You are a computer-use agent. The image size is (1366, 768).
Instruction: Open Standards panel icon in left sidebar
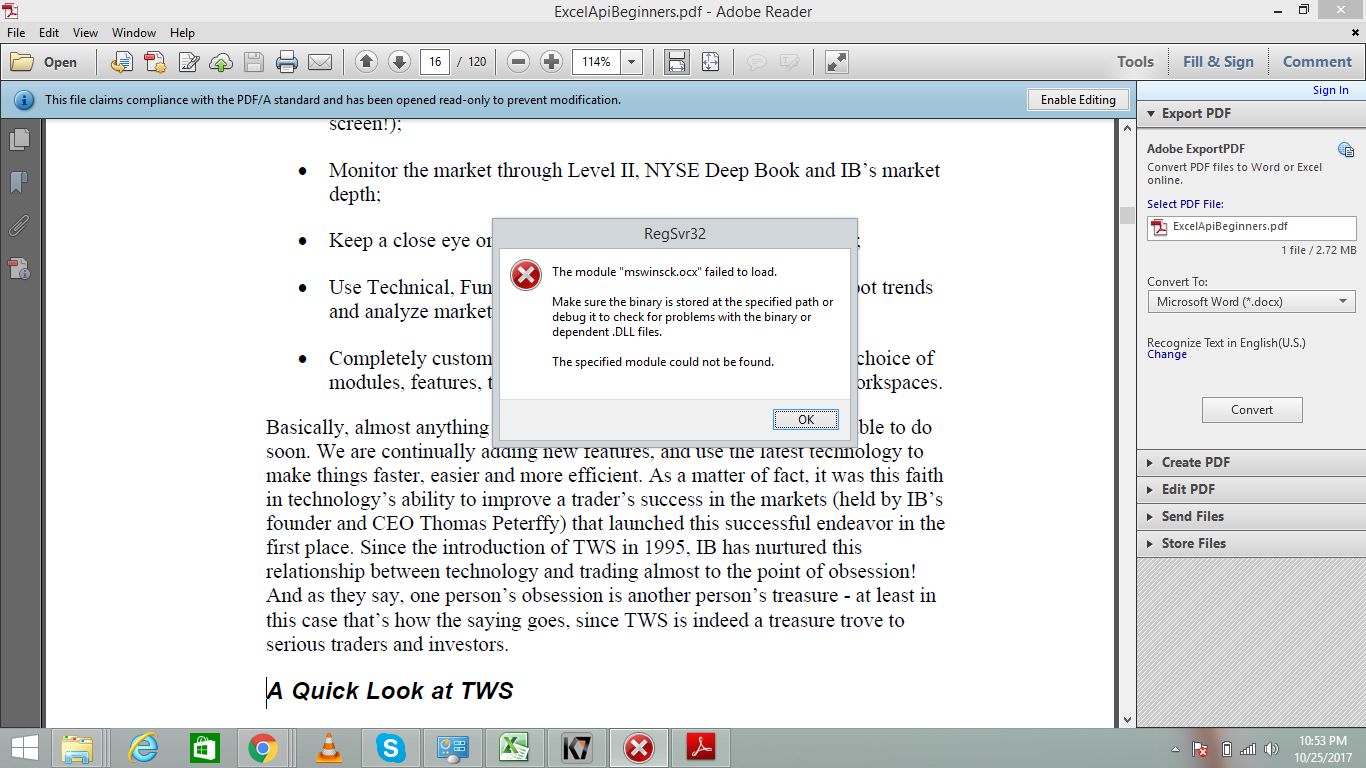[20, 268]
